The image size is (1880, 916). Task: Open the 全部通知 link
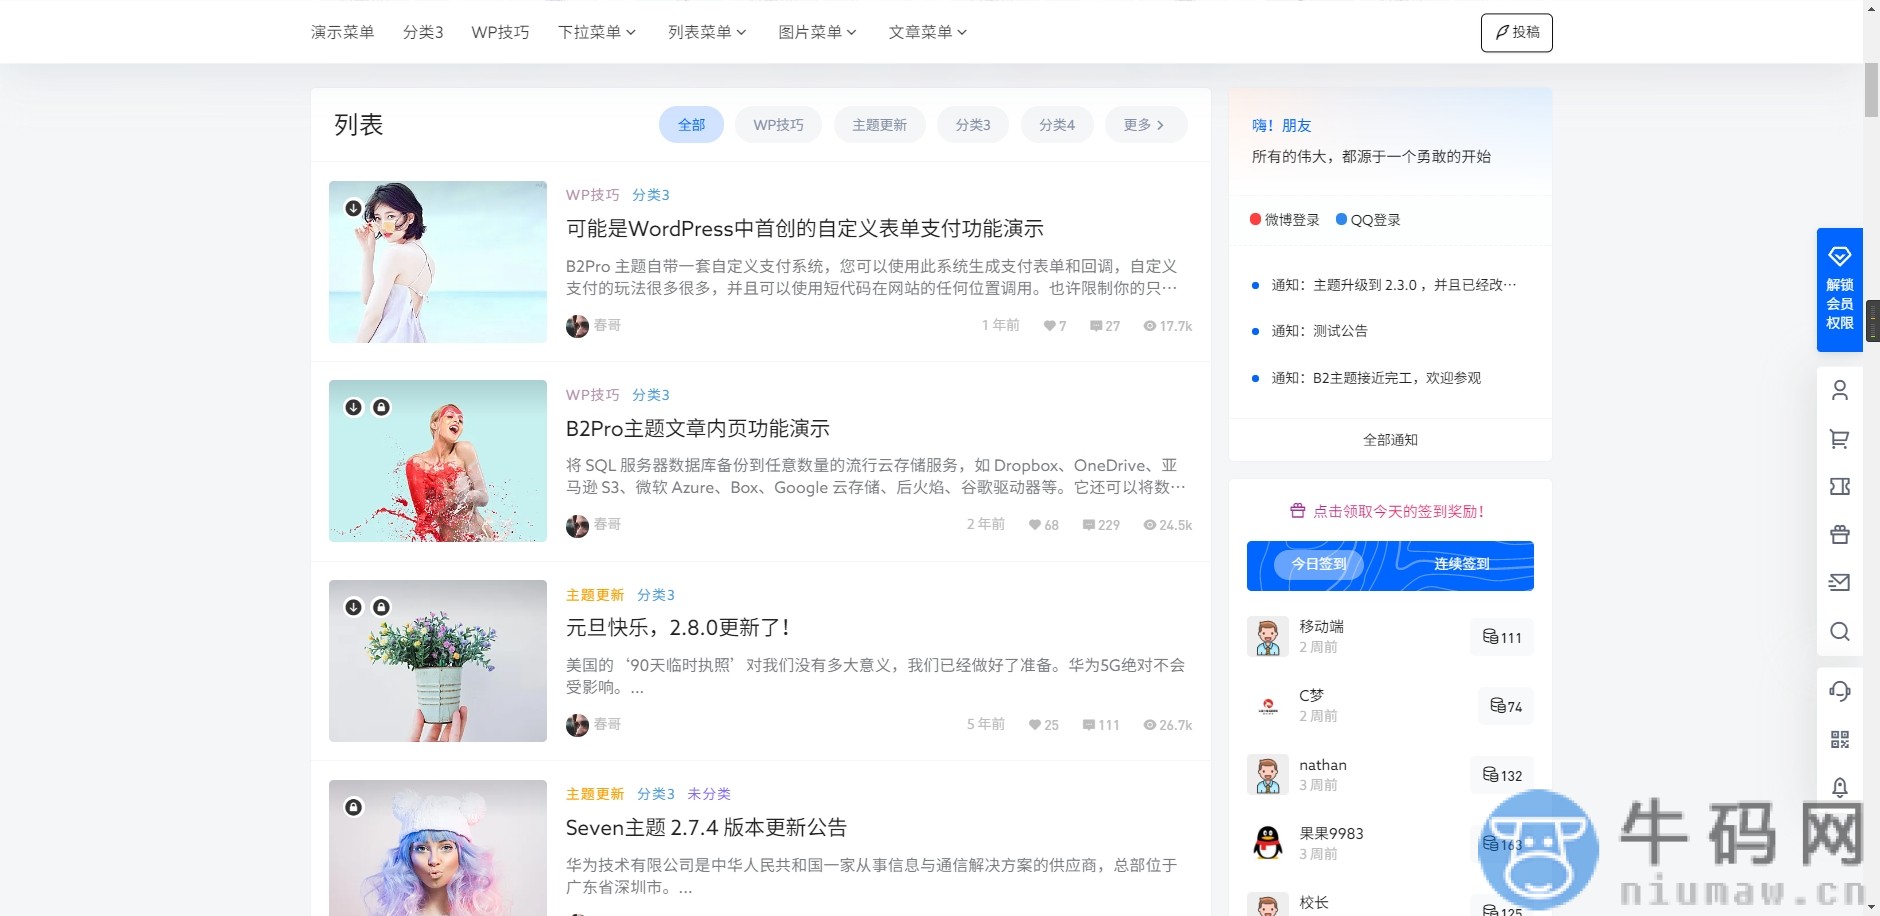[x=1390, y=440]
